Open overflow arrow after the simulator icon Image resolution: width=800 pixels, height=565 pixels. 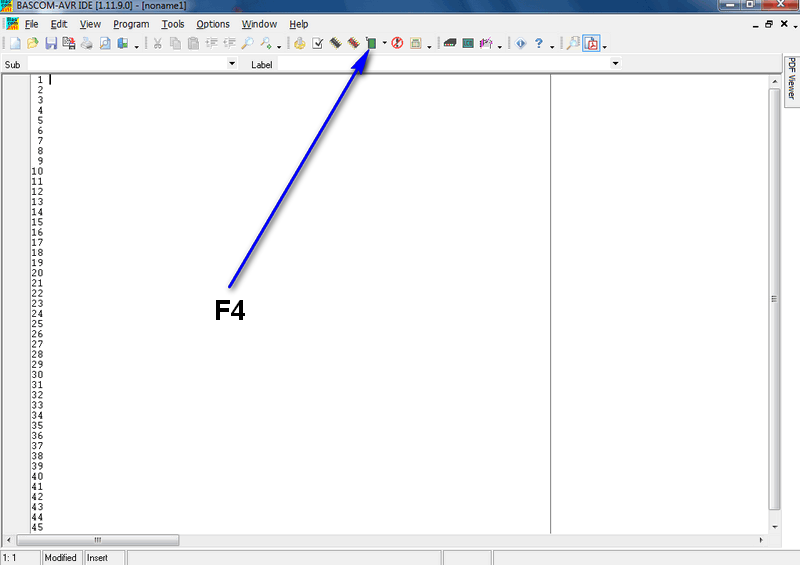click(429, 47)
